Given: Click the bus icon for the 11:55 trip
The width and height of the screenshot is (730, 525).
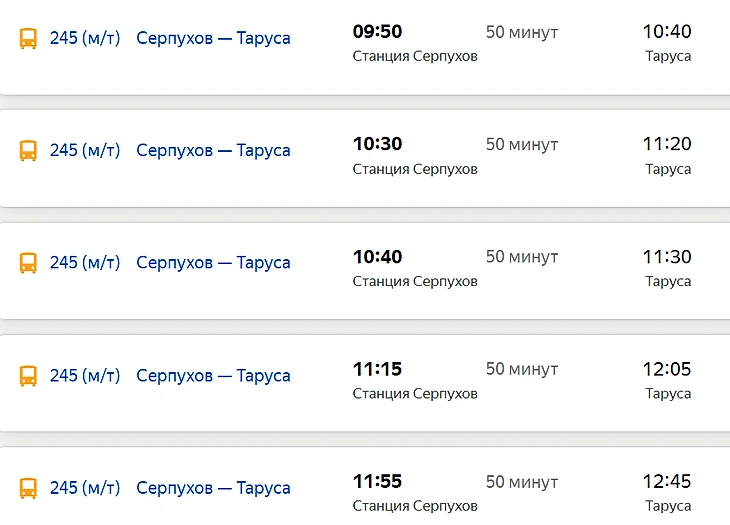Looking at the screenshot, I should click(28, 488).
